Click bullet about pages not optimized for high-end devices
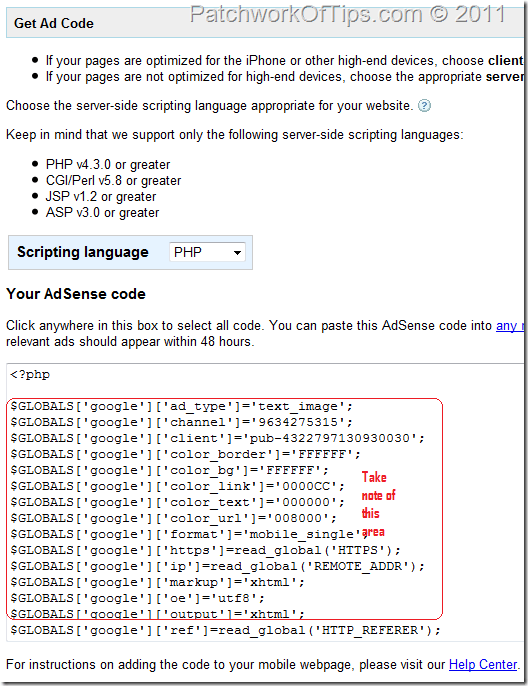528x686 pixels. click(x=284, y=77)
